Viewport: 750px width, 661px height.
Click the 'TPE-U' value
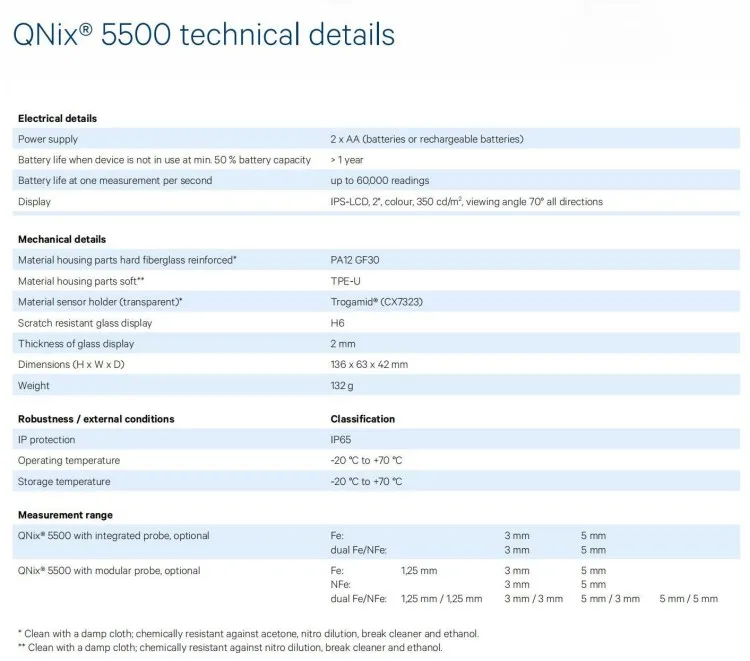point(345,281)
